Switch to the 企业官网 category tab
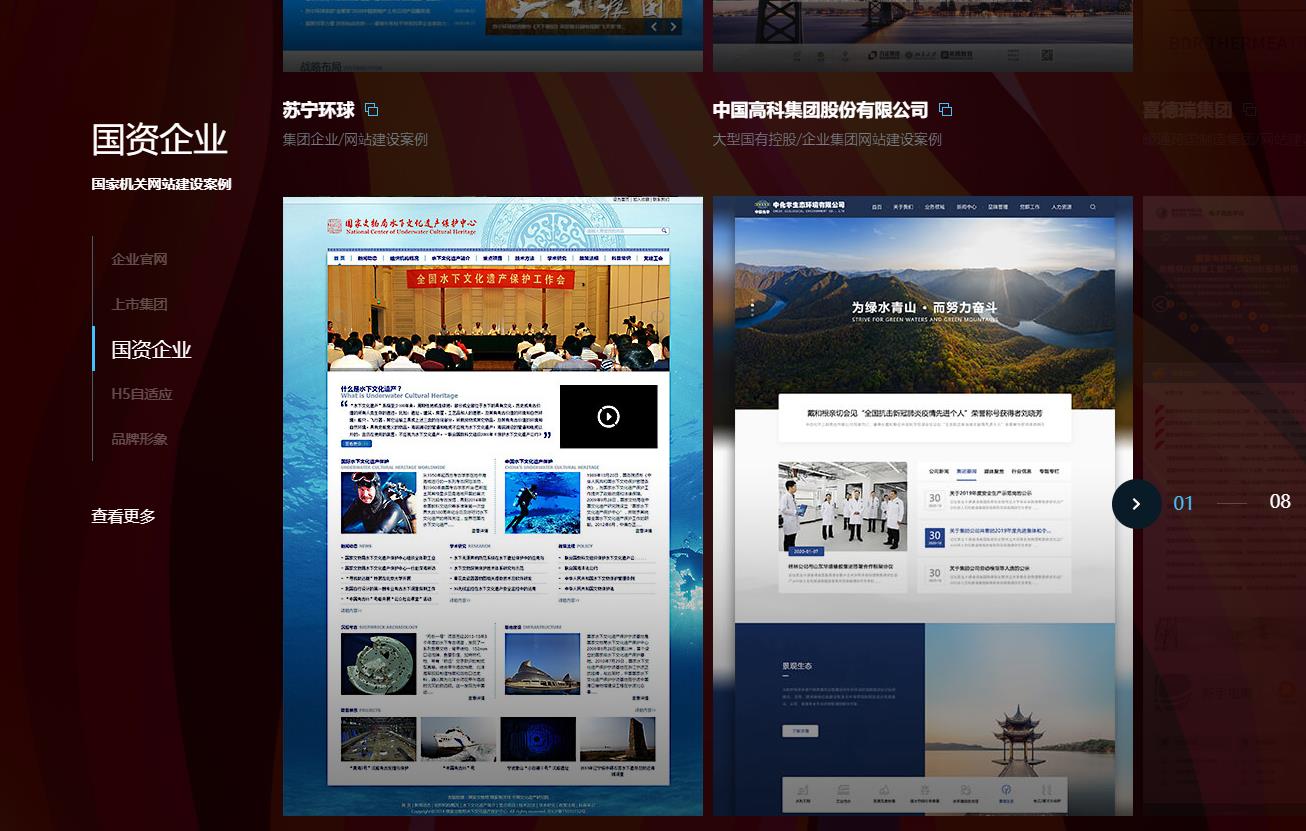Image resolution: width=1306 pixels, height=831 pixels. pos(139,259)
